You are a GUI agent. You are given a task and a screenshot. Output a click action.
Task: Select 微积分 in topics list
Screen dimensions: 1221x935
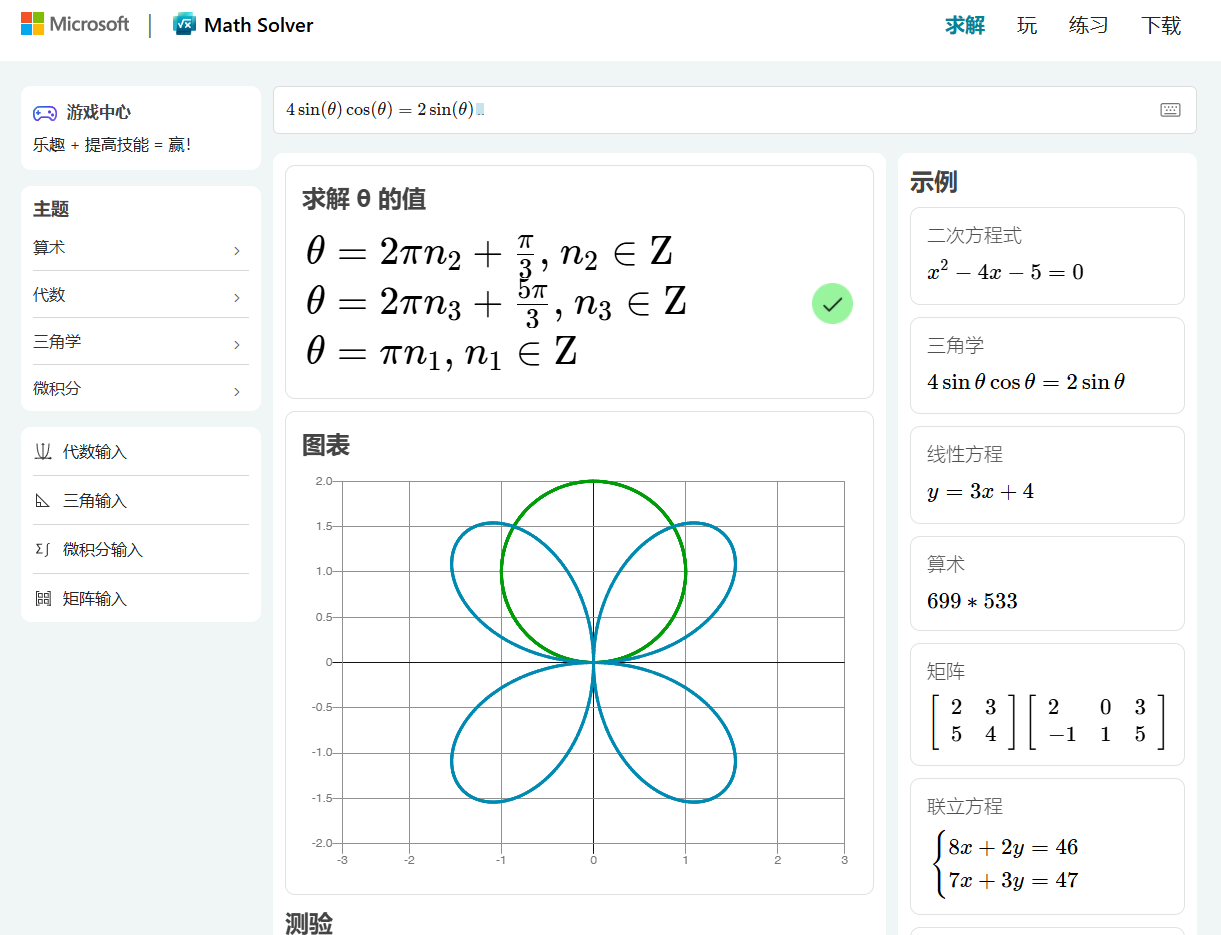pos(141,389)
